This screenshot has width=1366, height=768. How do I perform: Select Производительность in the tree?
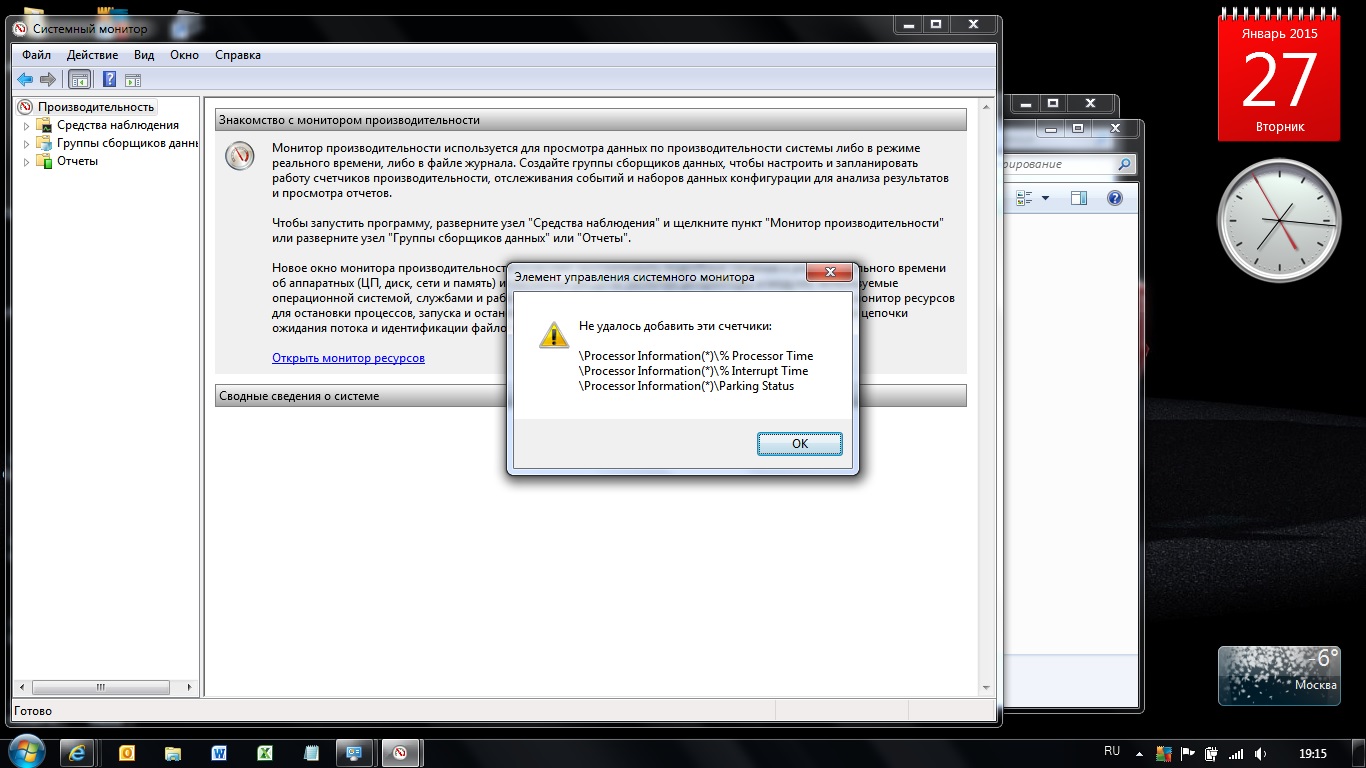96,107
